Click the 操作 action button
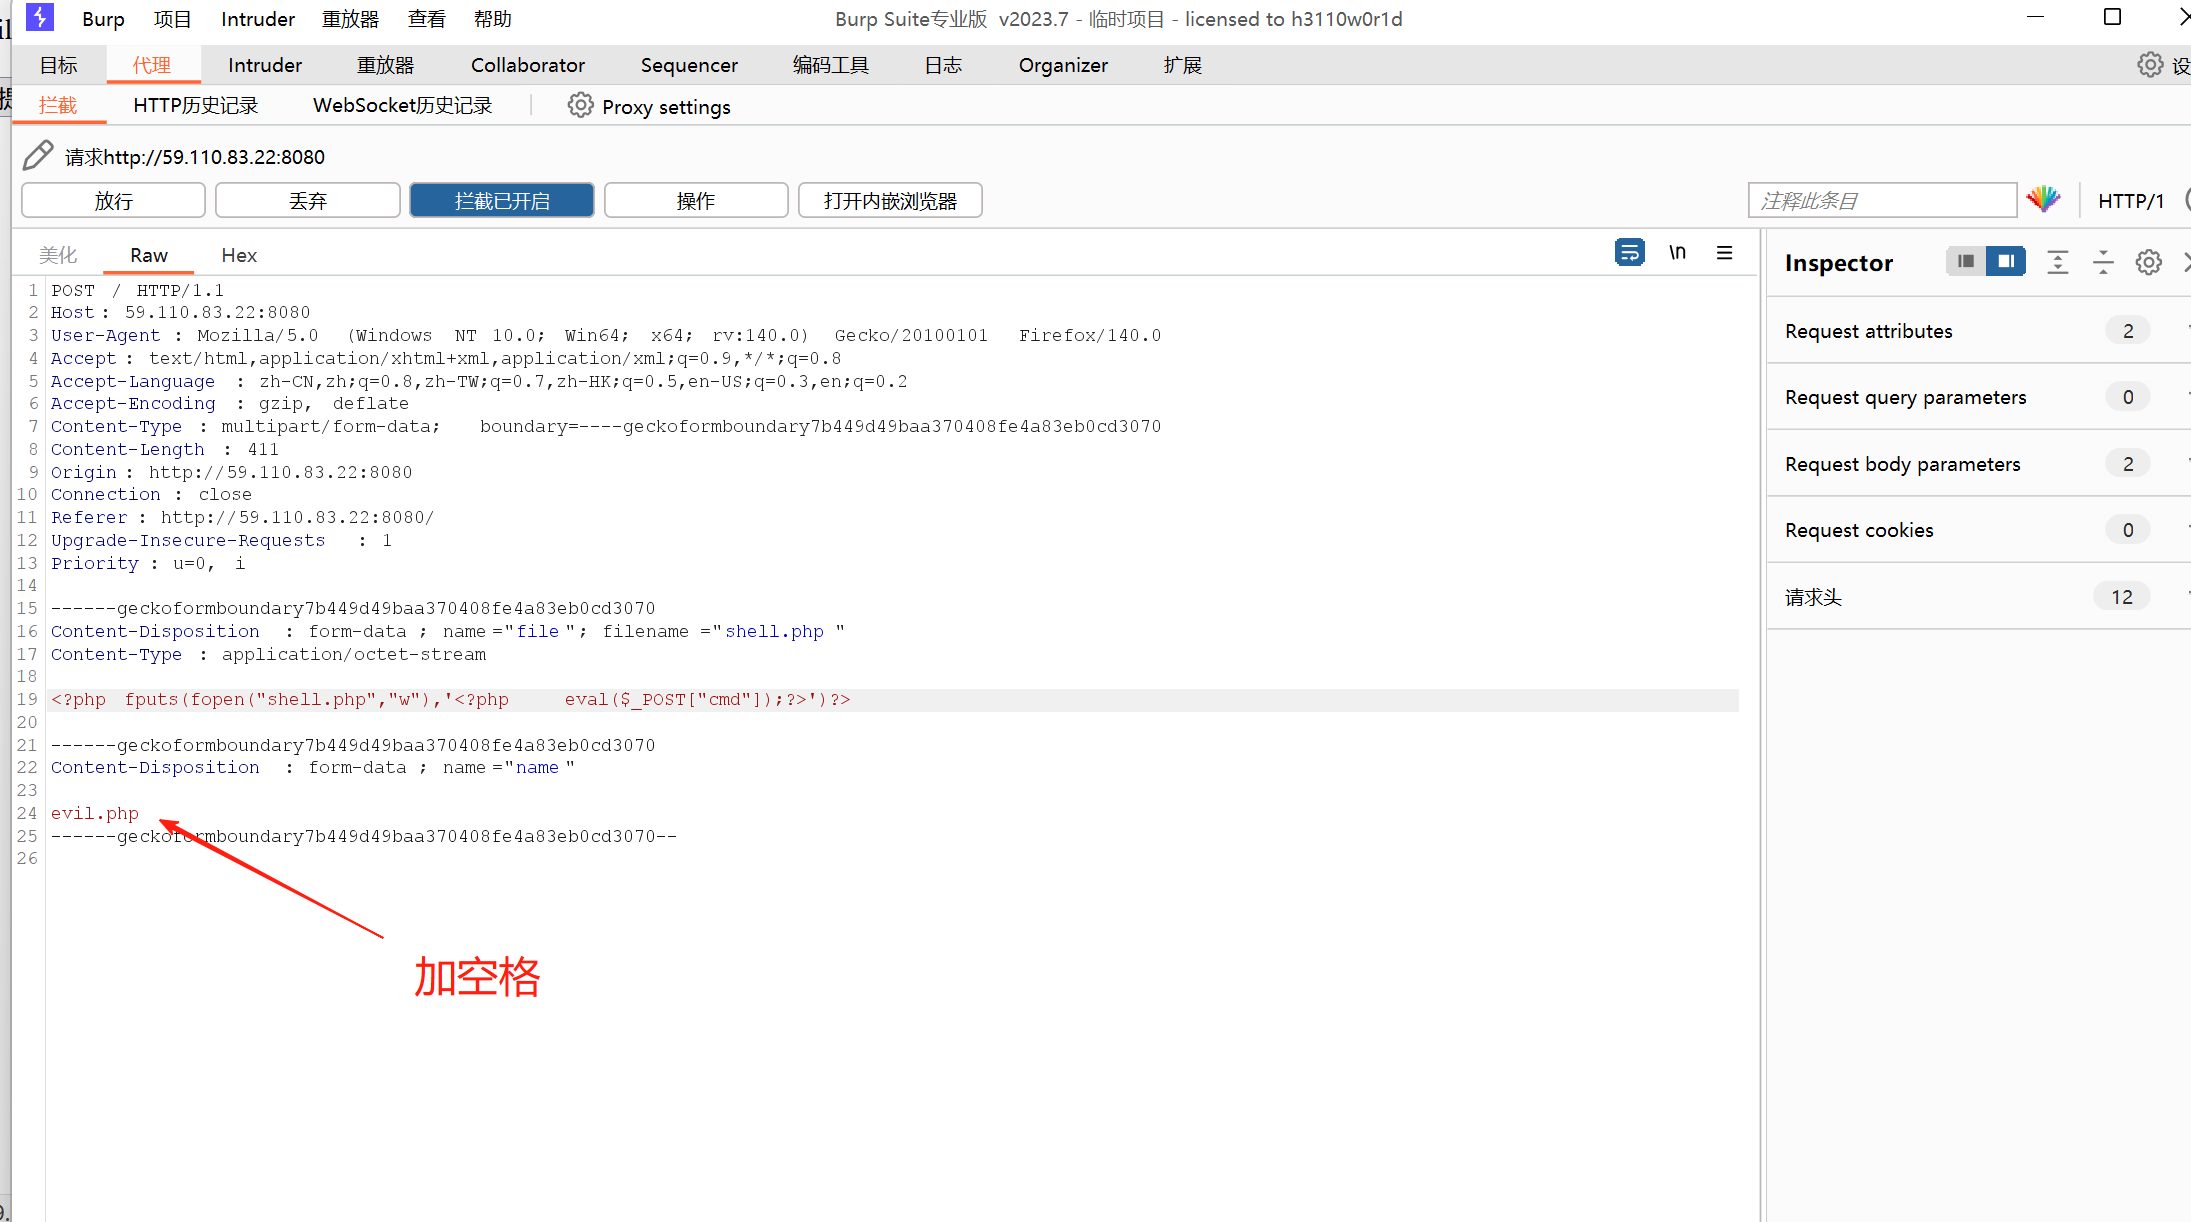 (696, 200)
